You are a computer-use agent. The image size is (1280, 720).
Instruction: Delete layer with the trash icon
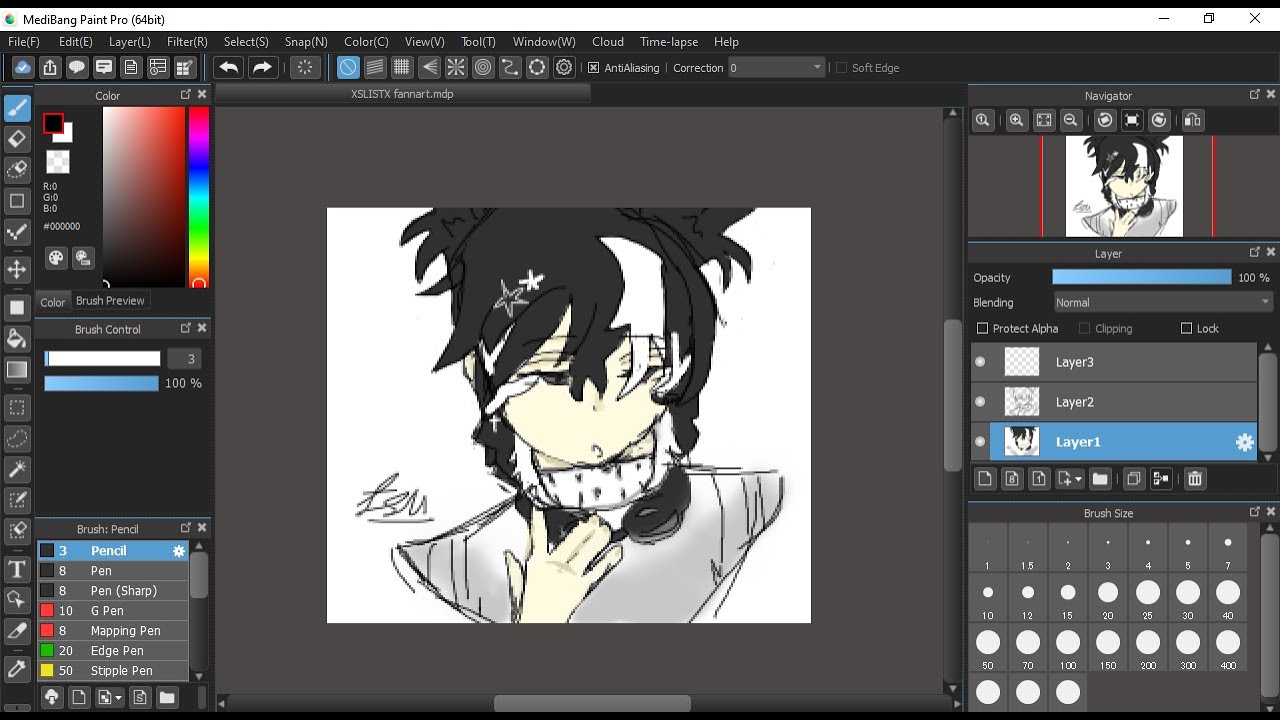click(x=1195, y=479)
